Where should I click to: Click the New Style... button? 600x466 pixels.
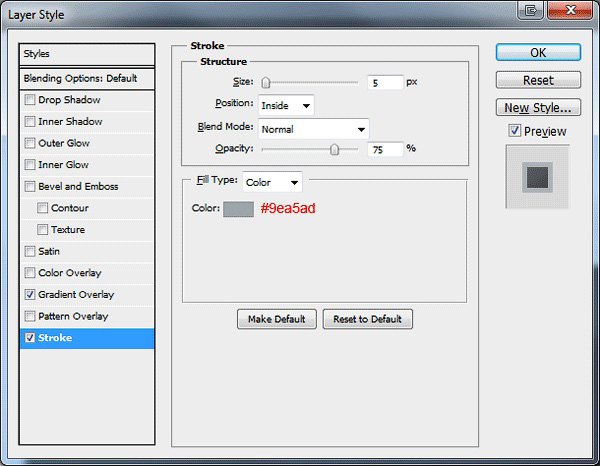coord(538,108)
